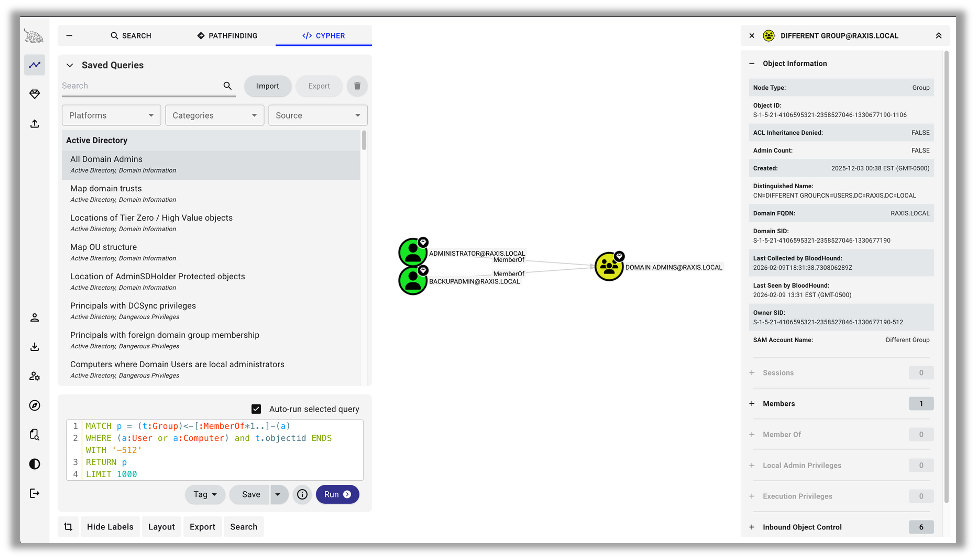Screen dimensions: 976x560
Task: Select the DOMAIN ADMINS@RAXIS.LOCAL group node
Action: [x=609, y=266]
